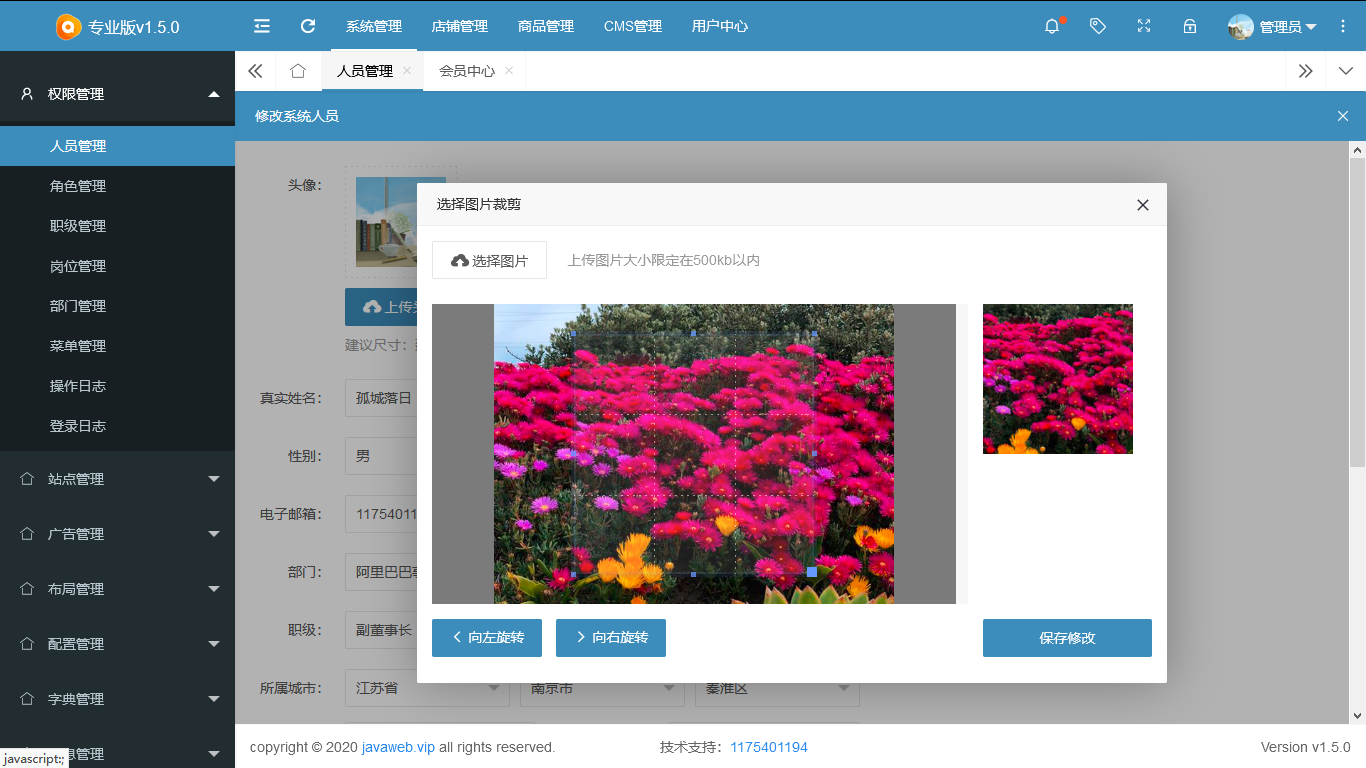Click the 字典管理 home icon
Screen dimensions: 1366x768
pos(27,699)
